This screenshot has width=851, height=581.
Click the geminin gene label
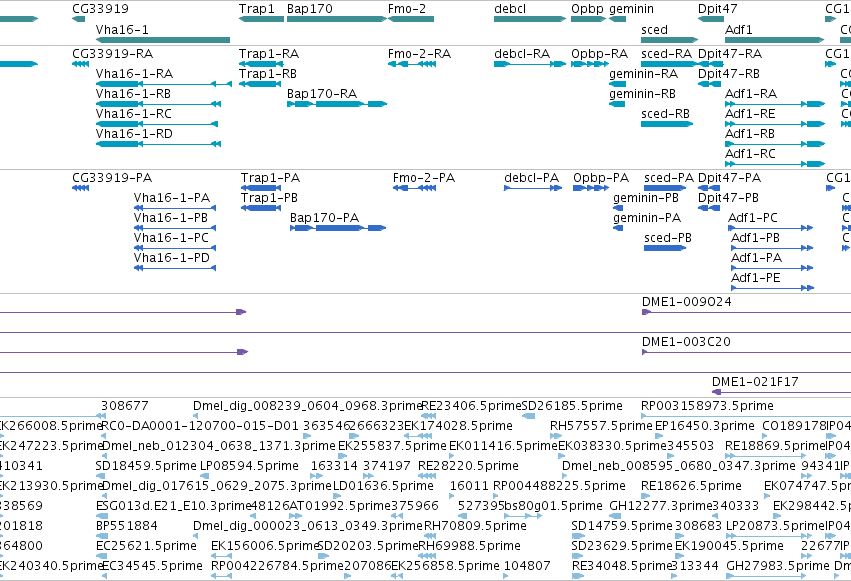631,9
